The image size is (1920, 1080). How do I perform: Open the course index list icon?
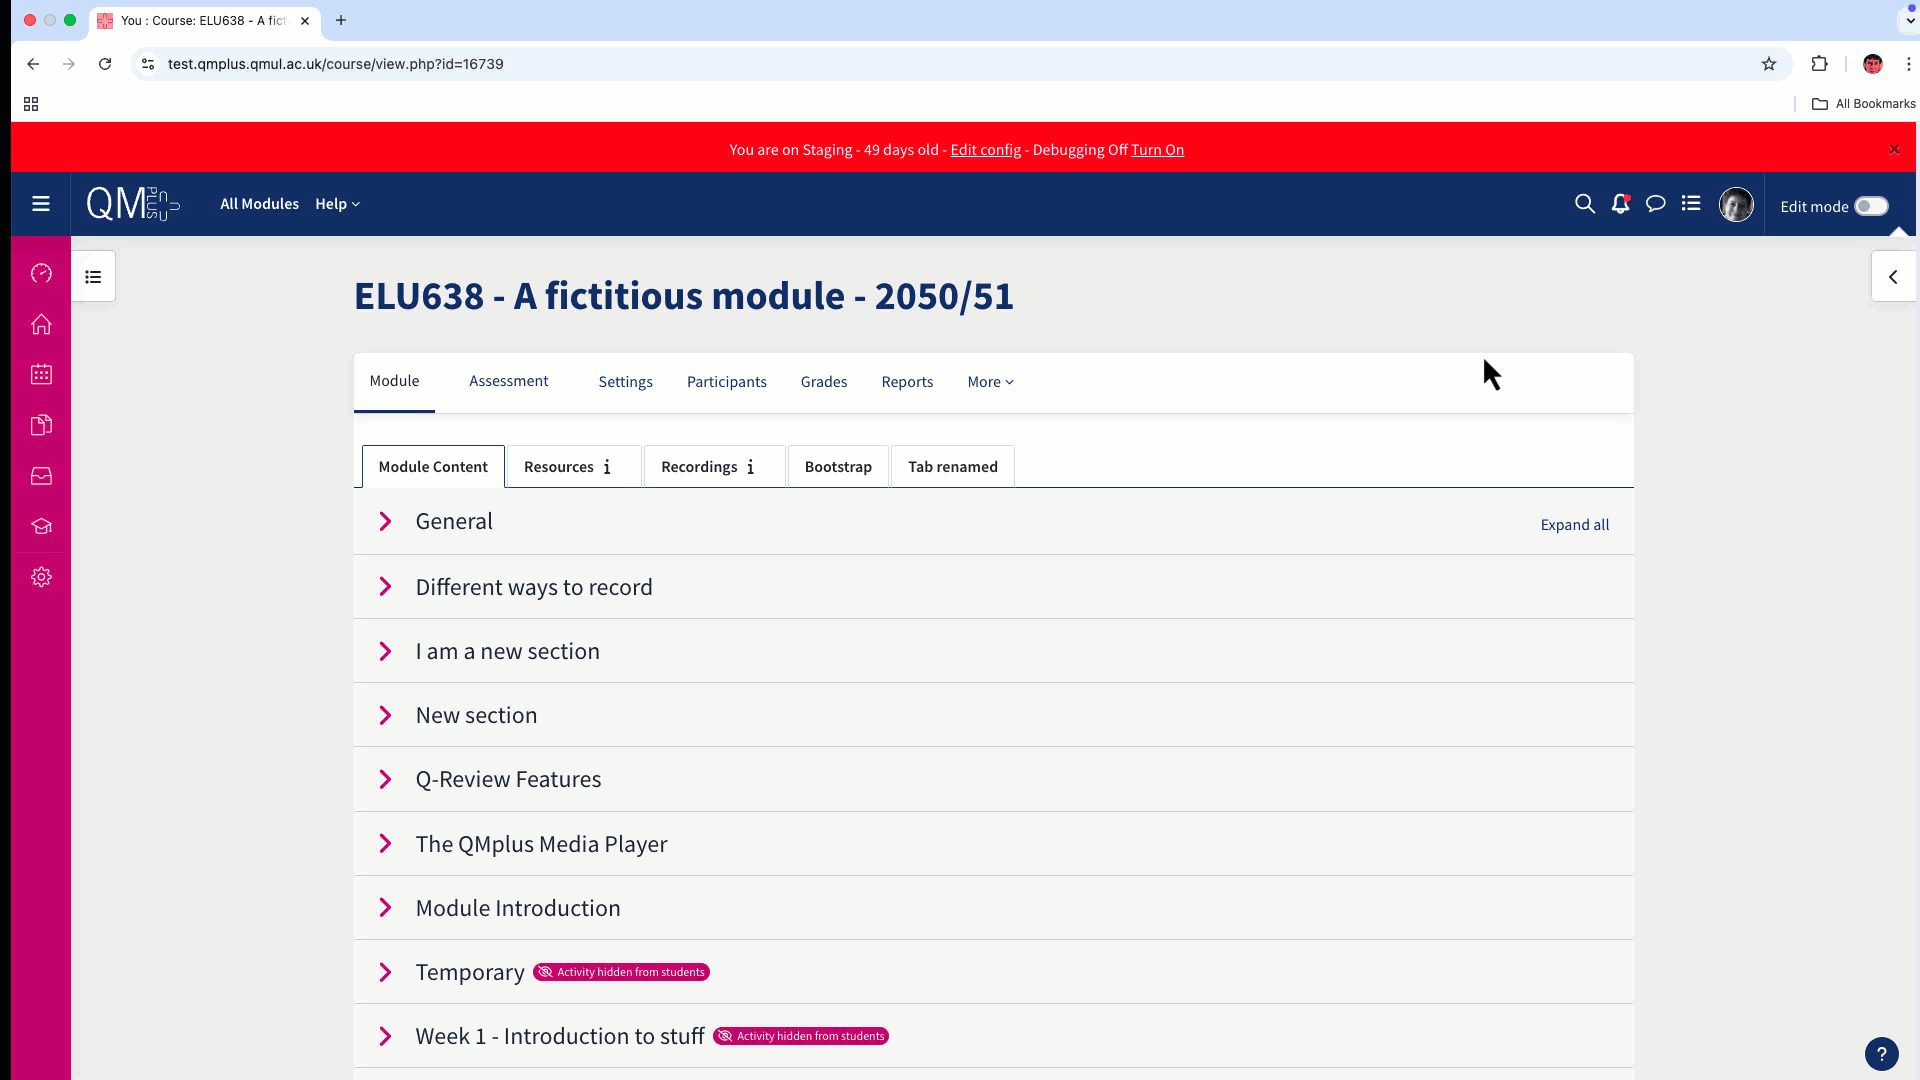1691,203
